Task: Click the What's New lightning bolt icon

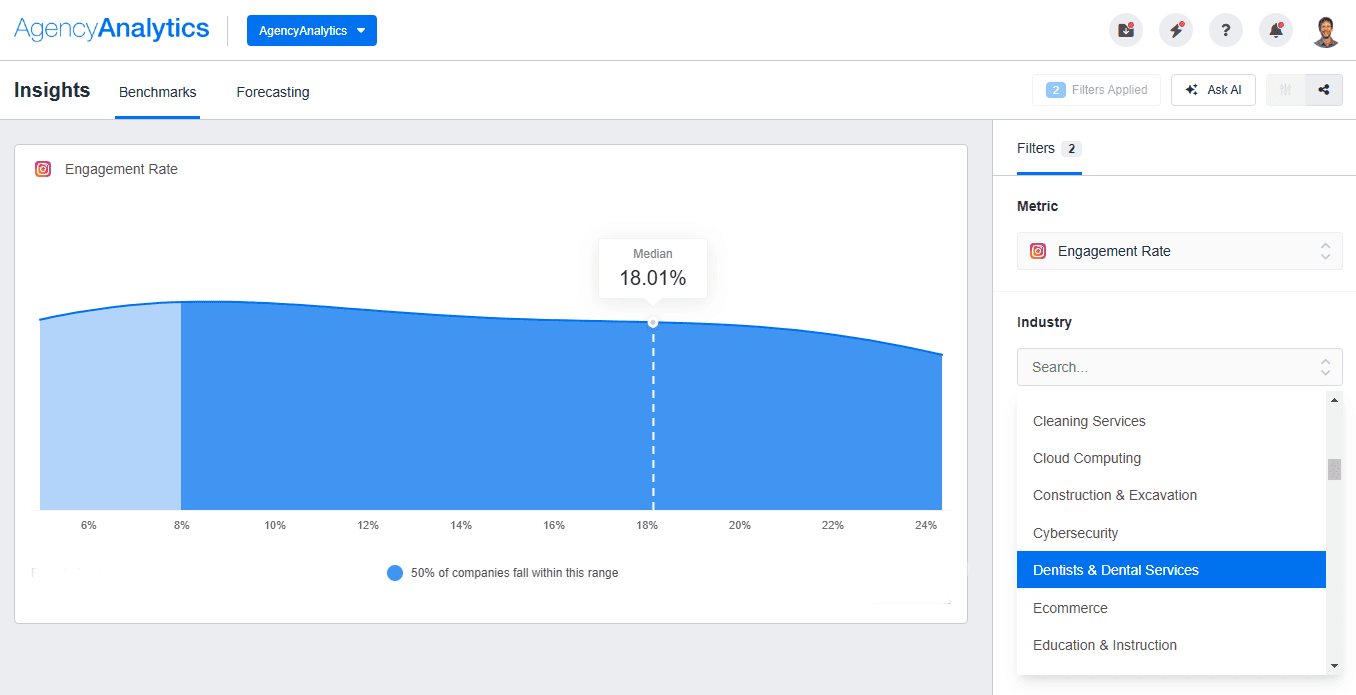Action: pyautogui.click(x=1176, y=30)
